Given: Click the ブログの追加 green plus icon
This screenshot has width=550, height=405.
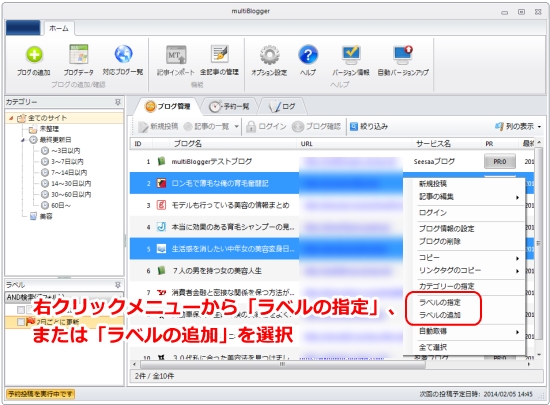Looking at the screenshot, I should [x=34, y=54].
